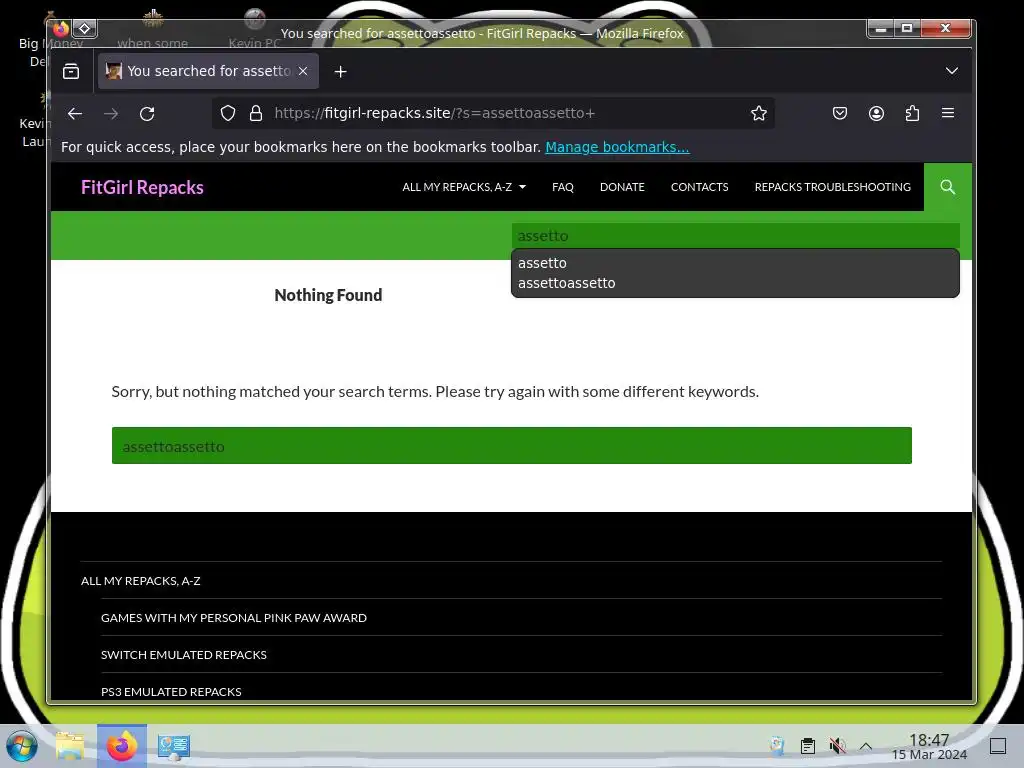
Task: Click the Firefox back arrow
Action: click(x=74, y=114)
